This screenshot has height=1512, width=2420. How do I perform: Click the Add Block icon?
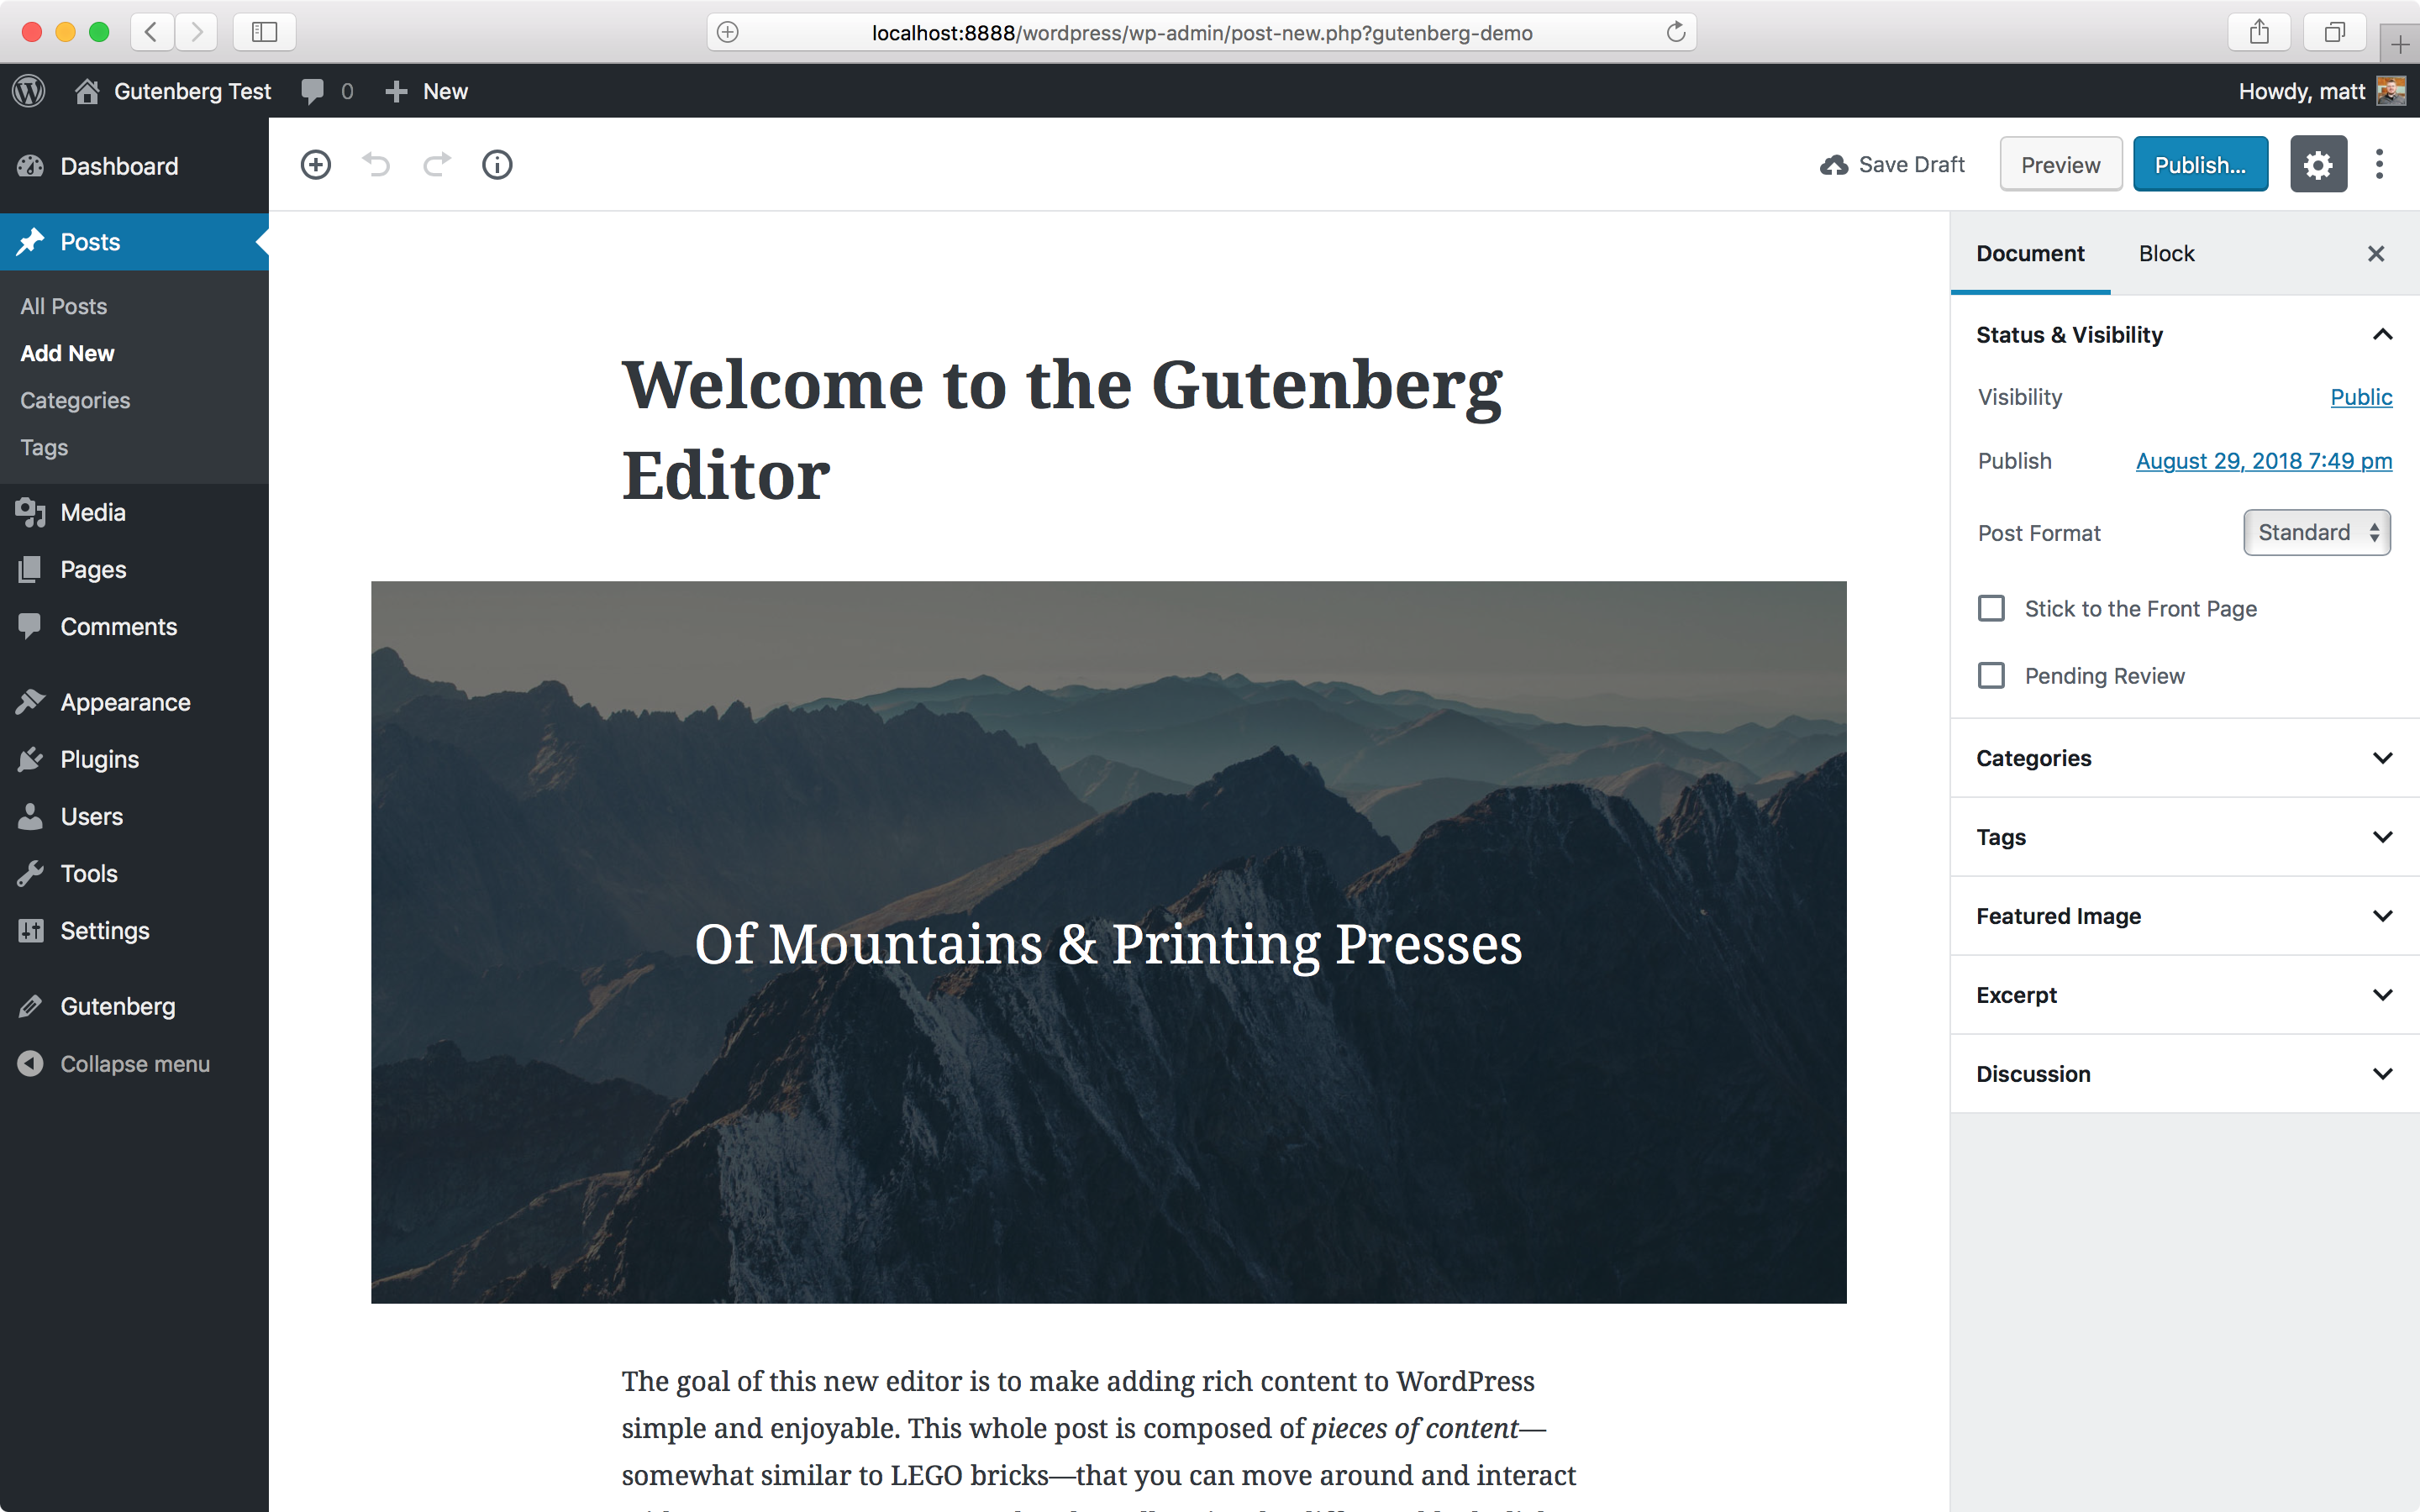tap(313, 164)
